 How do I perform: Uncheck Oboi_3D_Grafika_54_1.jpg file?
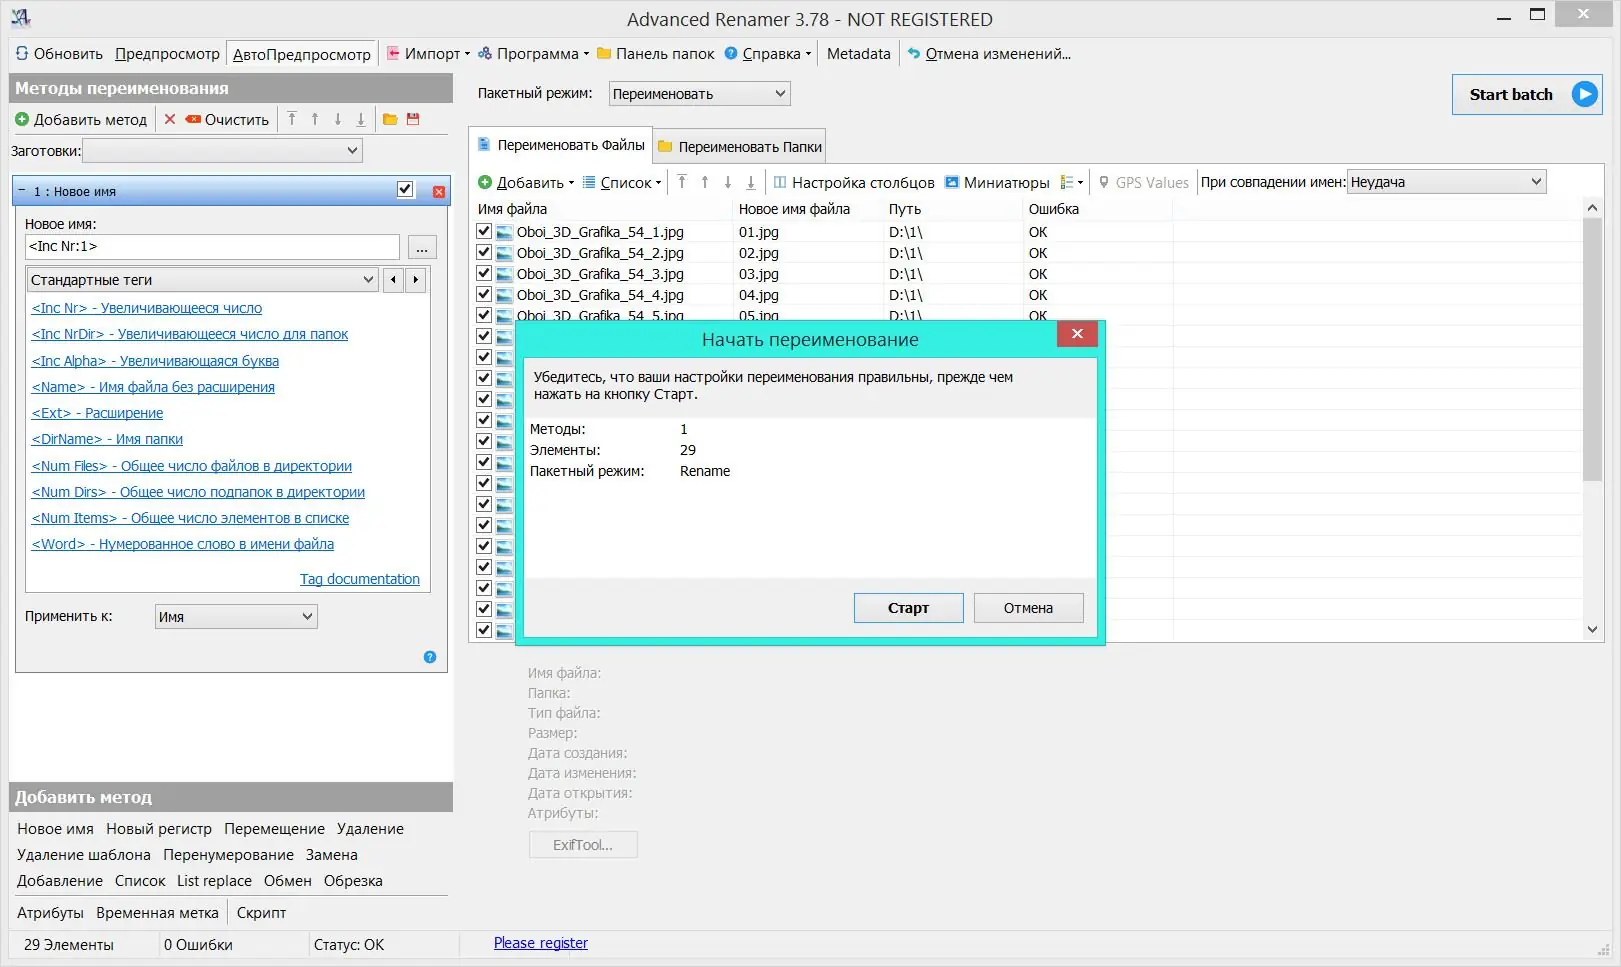tap(484, 231)
